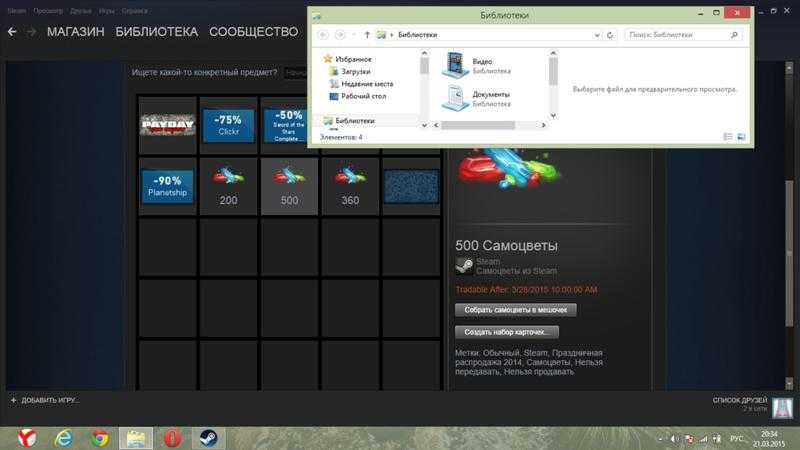Select the -90% Planetship coupon
800x450 pixels.
pyautogui.click(x=167, y=186)
